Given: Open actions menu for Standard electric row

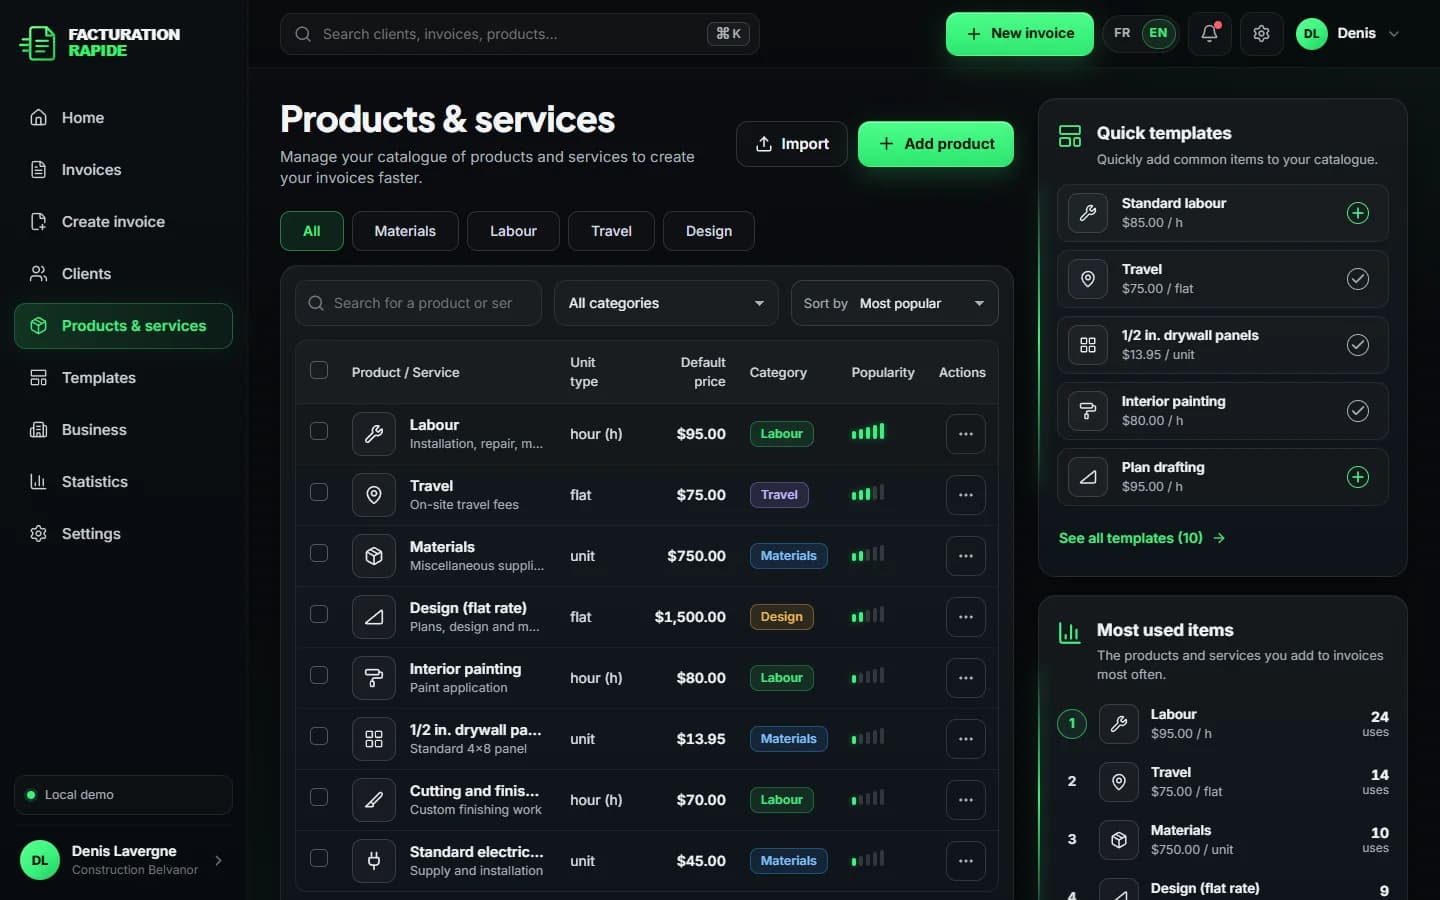Looking at the screenshot, I should pos(965,861).
